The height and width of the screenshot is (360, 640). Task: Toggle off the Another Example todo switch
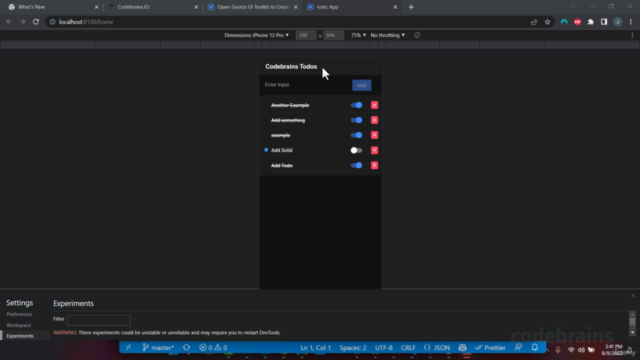click(x=356, y=105)
